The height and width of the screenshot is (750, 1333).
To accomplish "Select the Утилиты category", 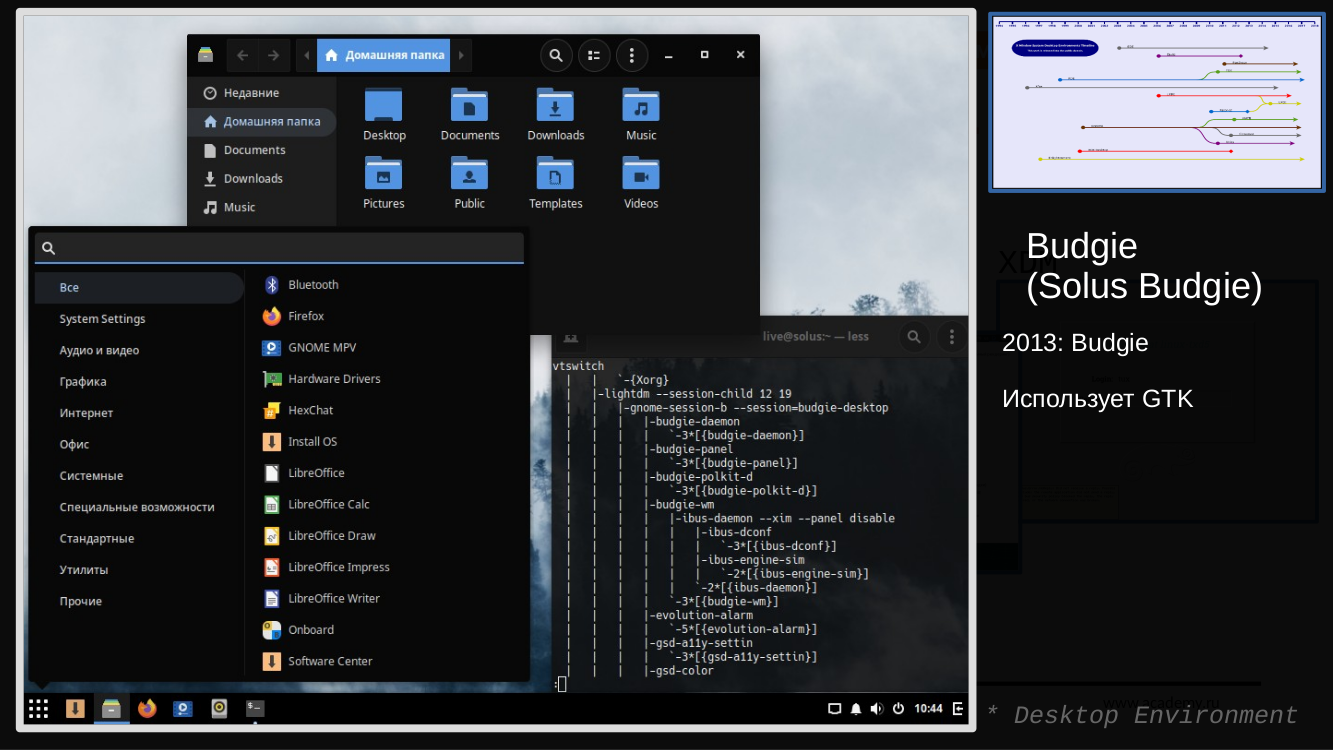I will pos(139,569).
